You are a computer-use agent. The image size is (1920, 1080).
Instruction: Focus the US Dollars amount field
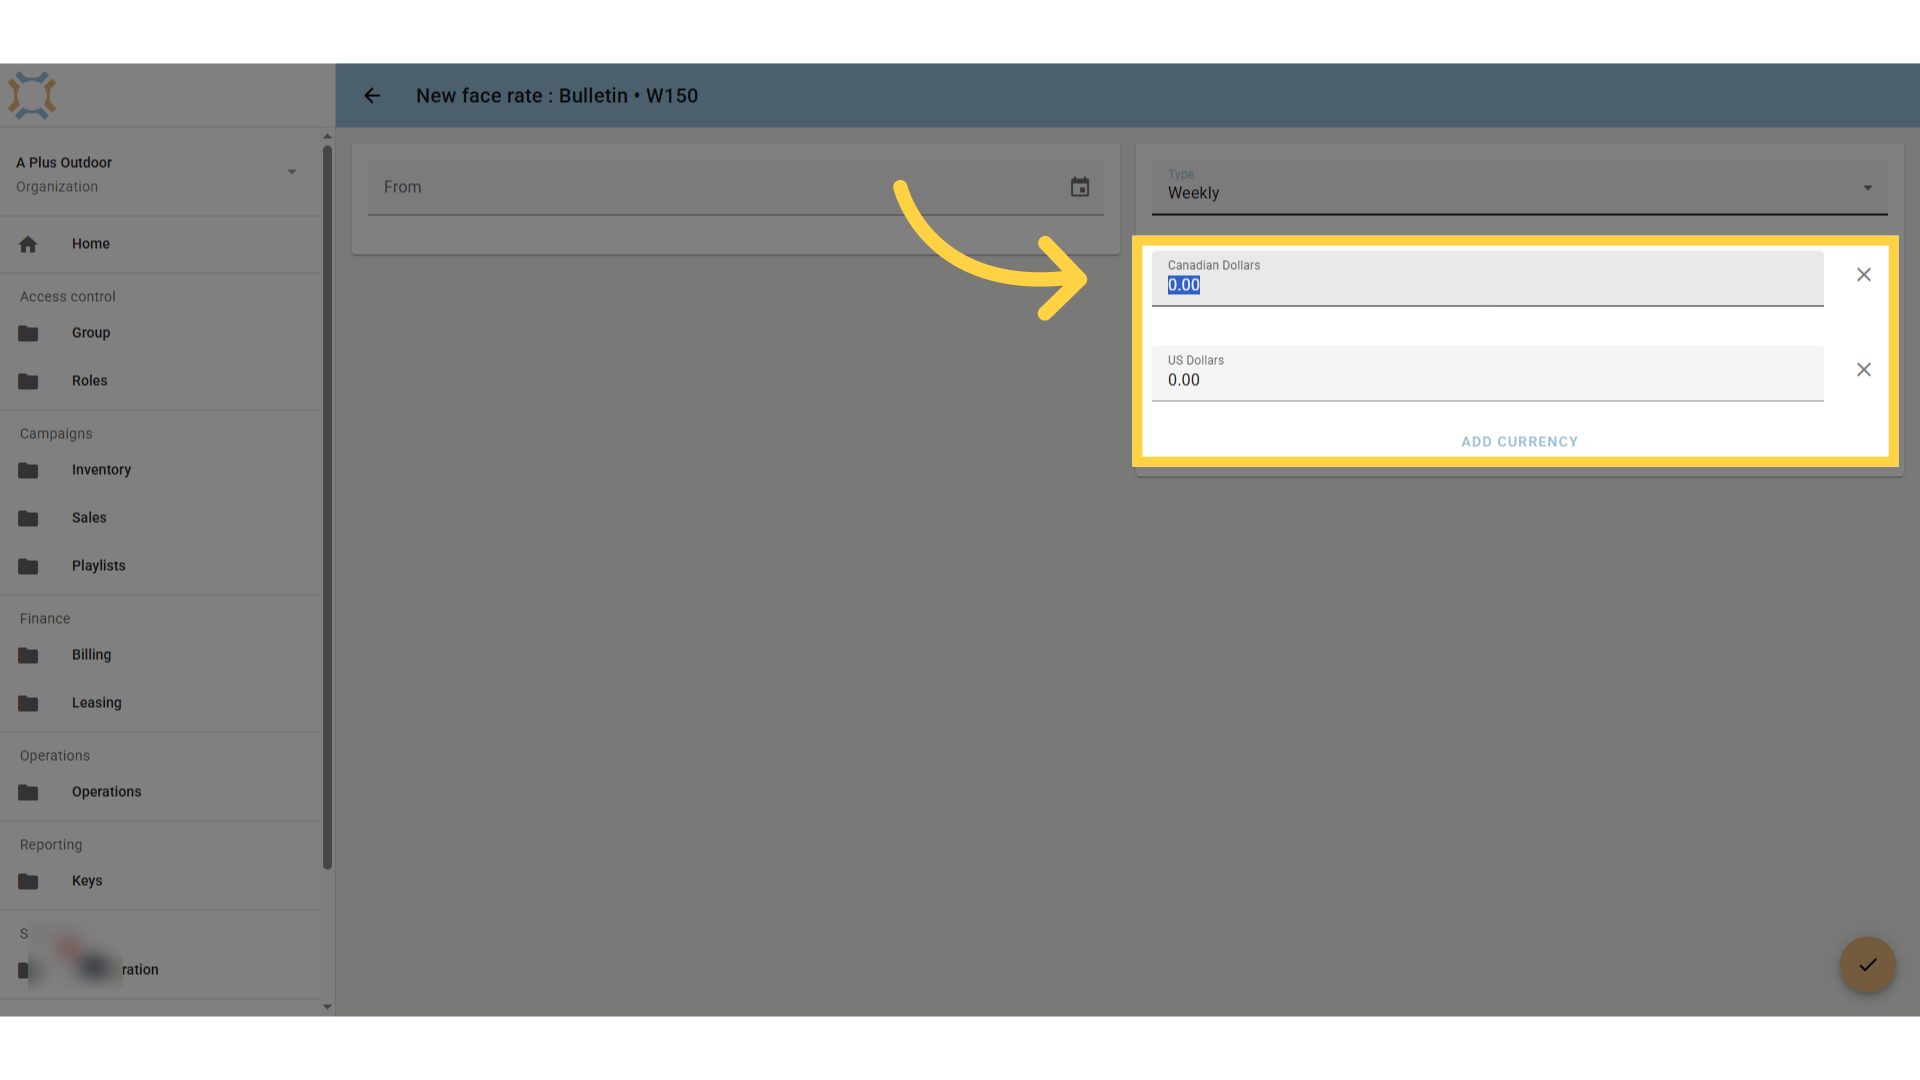1487,373
